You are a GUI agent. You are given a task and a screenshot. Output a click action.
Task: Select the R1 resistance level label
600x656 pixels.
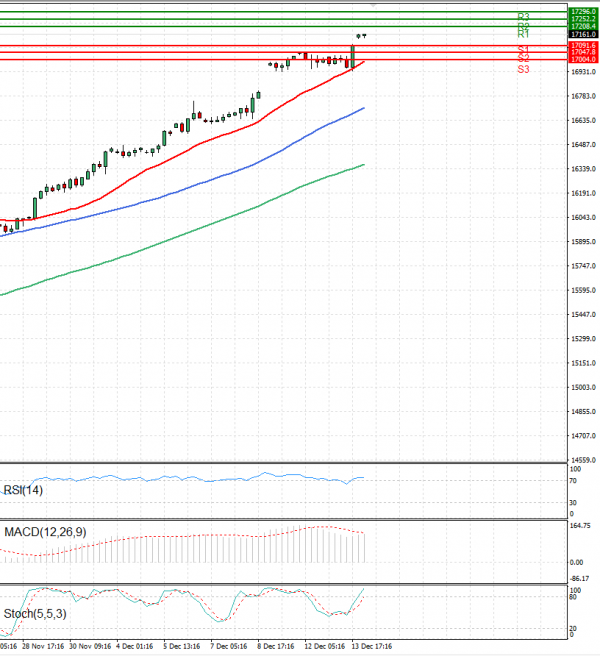coord(523,34)
